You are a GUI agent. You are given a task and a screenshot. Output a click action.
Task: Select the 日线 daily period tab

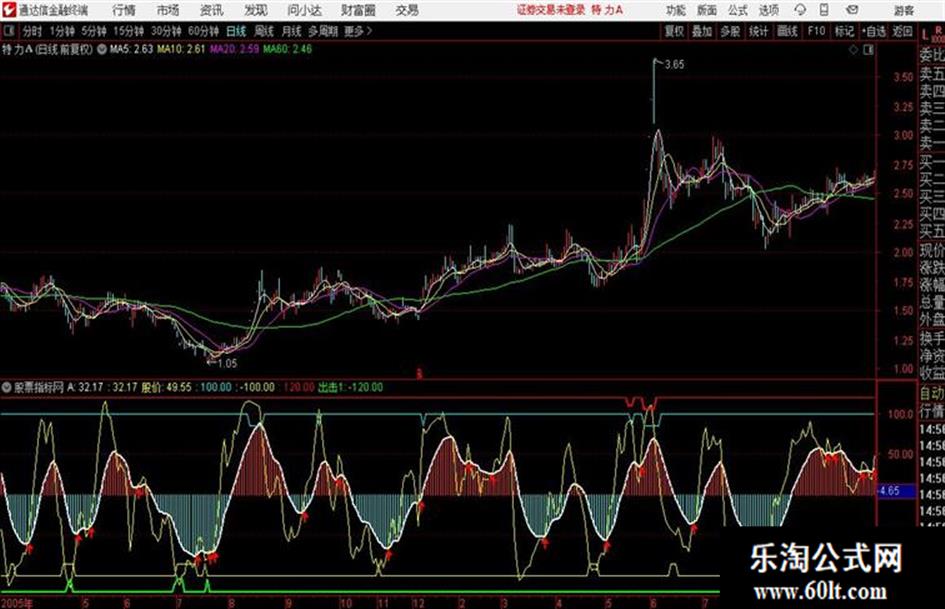click(236, 31)
